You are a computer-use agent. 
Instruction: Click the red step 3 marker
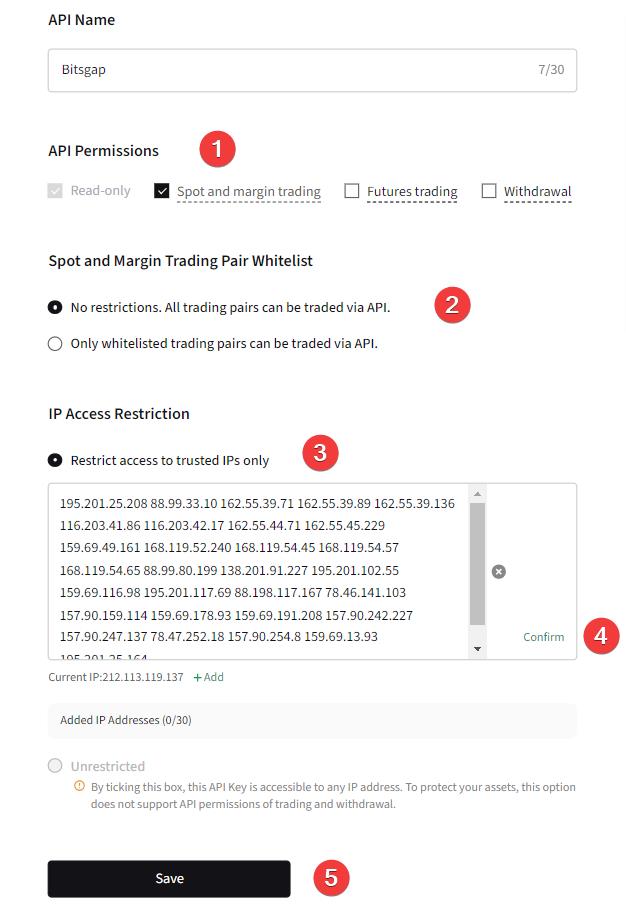click(320, 453)
